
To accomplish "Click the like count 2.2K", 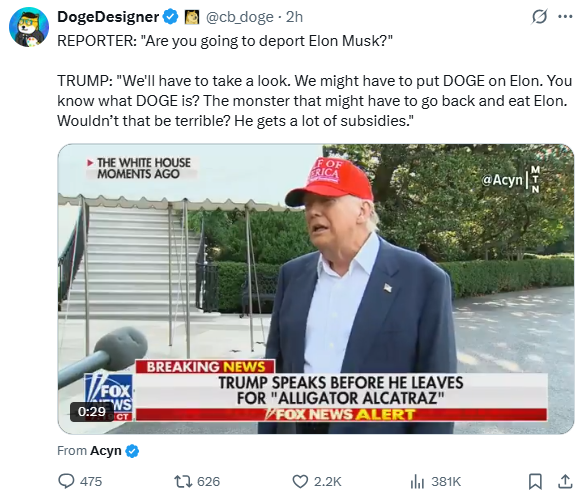I will coord(328,481).
